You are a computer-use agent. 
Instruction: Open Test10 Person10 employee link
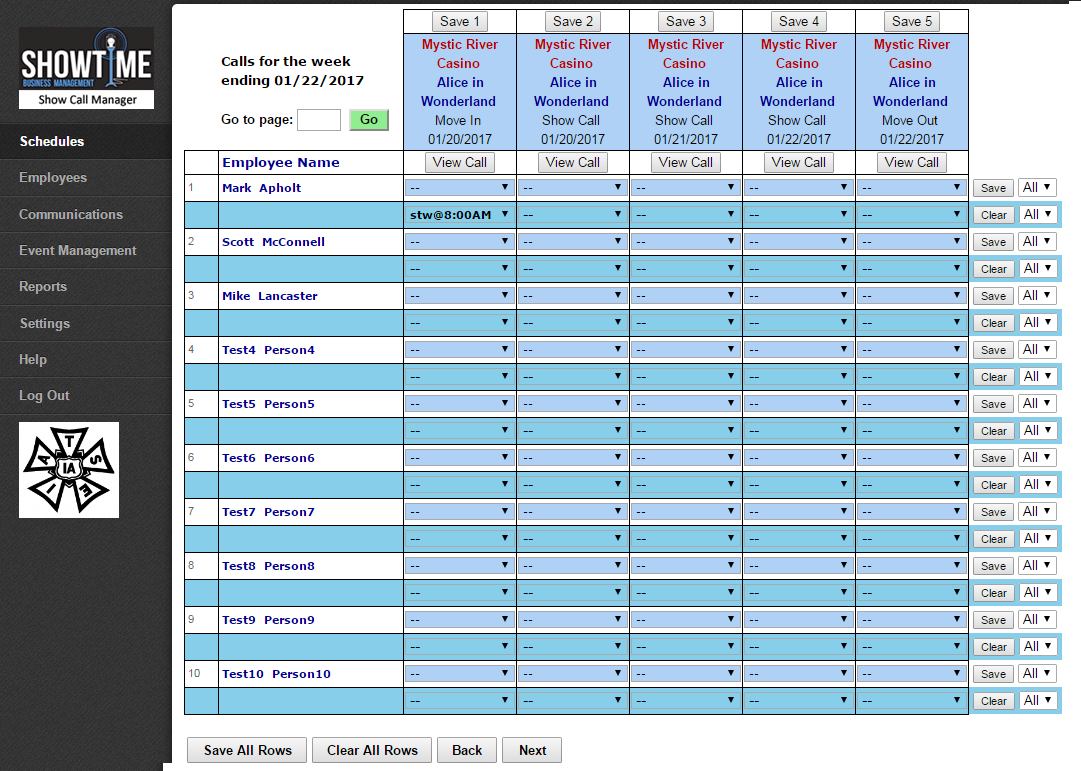276,674
